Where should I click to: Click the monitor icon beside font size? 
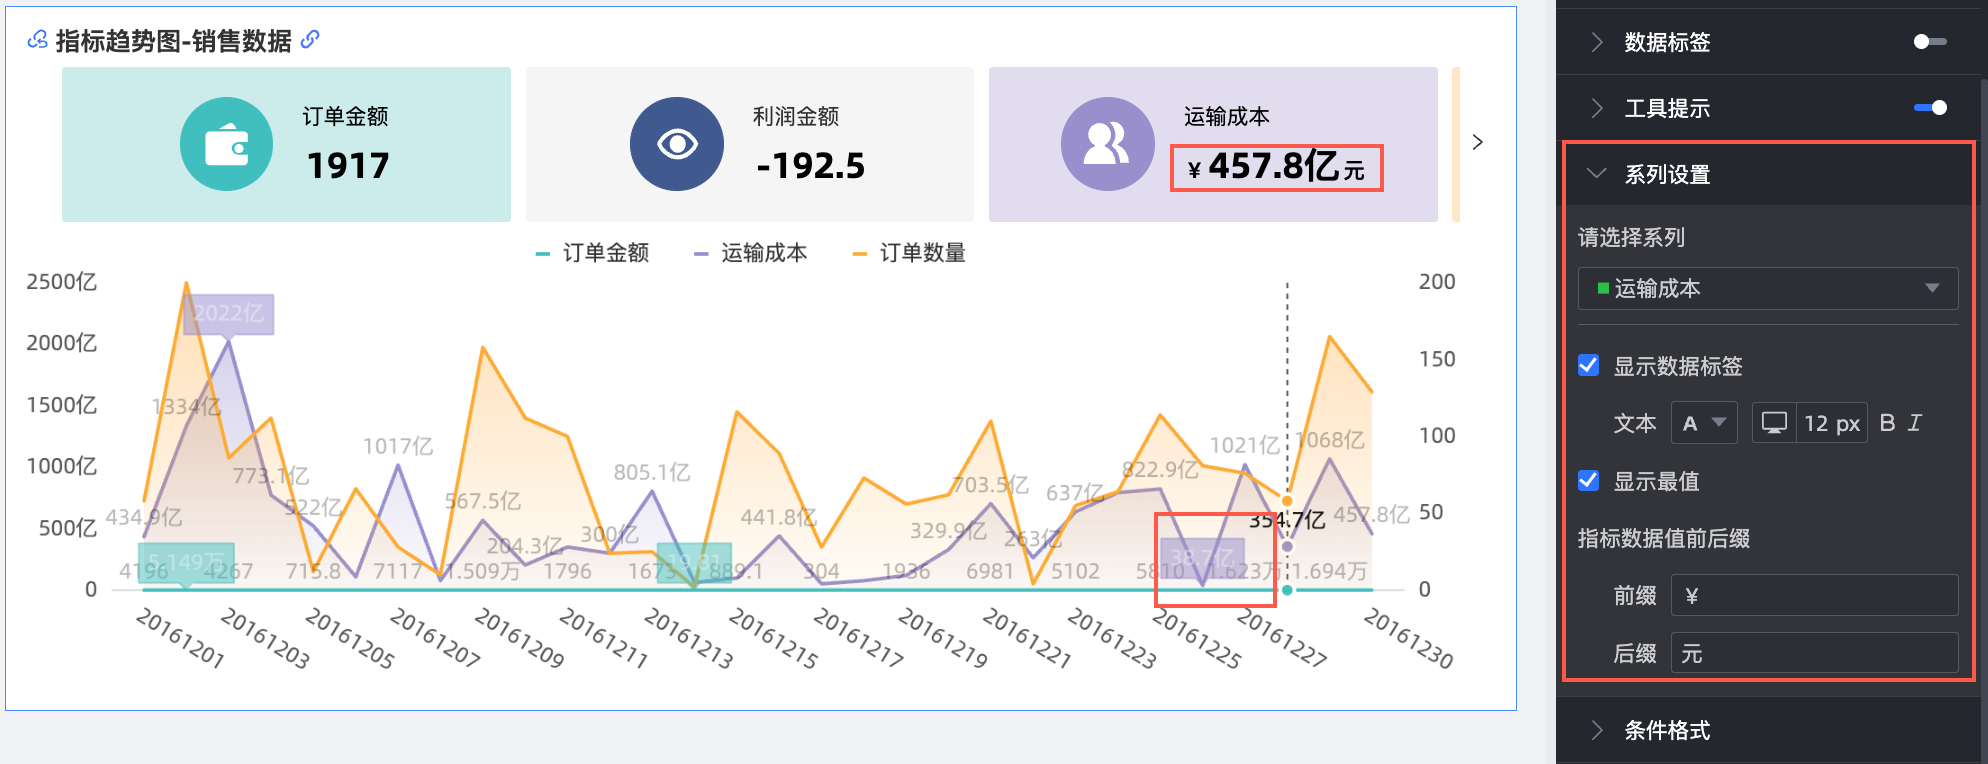click(1774, 423)
